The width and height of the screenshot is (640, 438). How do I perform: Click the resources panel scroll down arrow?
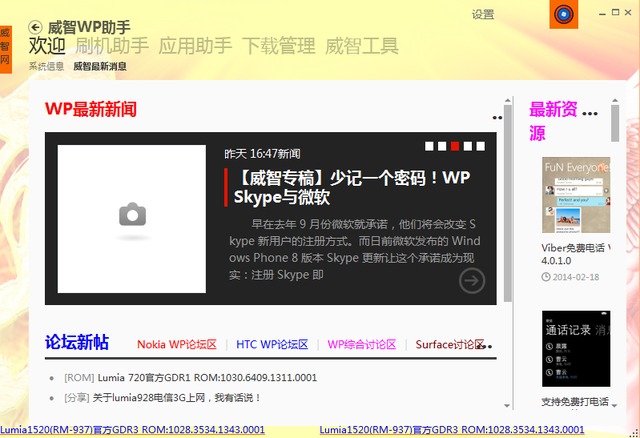[615, 405]
